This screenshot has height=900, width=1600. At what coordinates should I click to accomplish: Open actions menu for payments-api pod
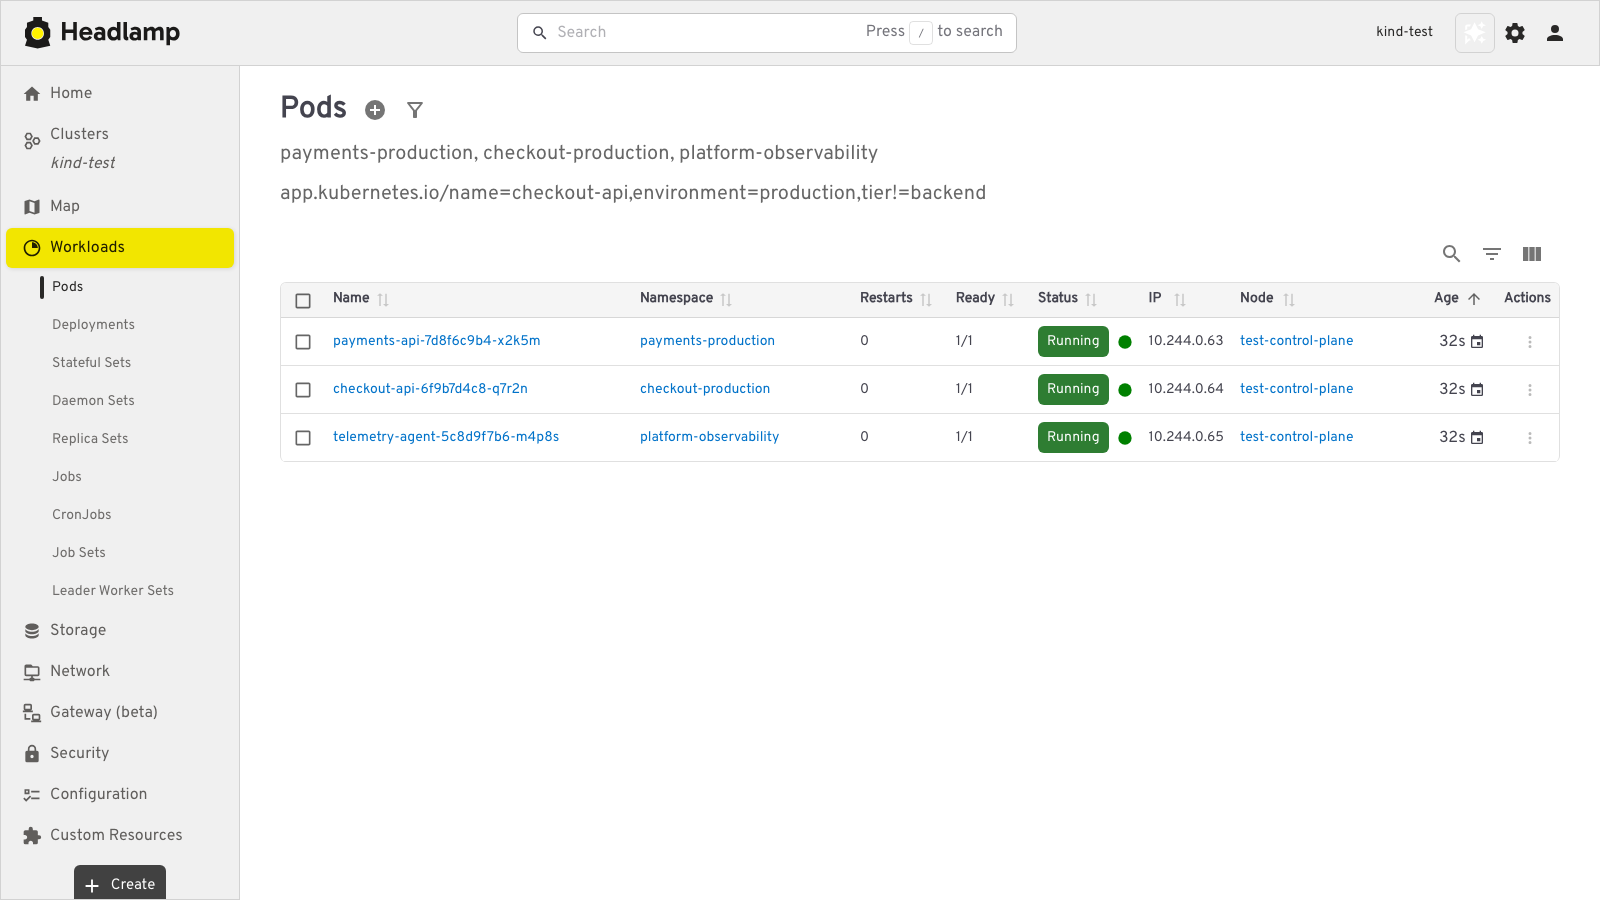(1530, 342)
